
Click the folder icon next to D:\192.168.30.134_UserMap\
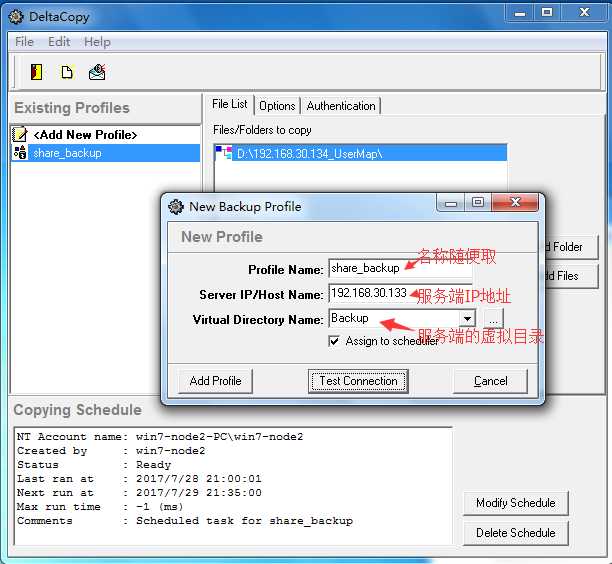[x=224, y=153]
